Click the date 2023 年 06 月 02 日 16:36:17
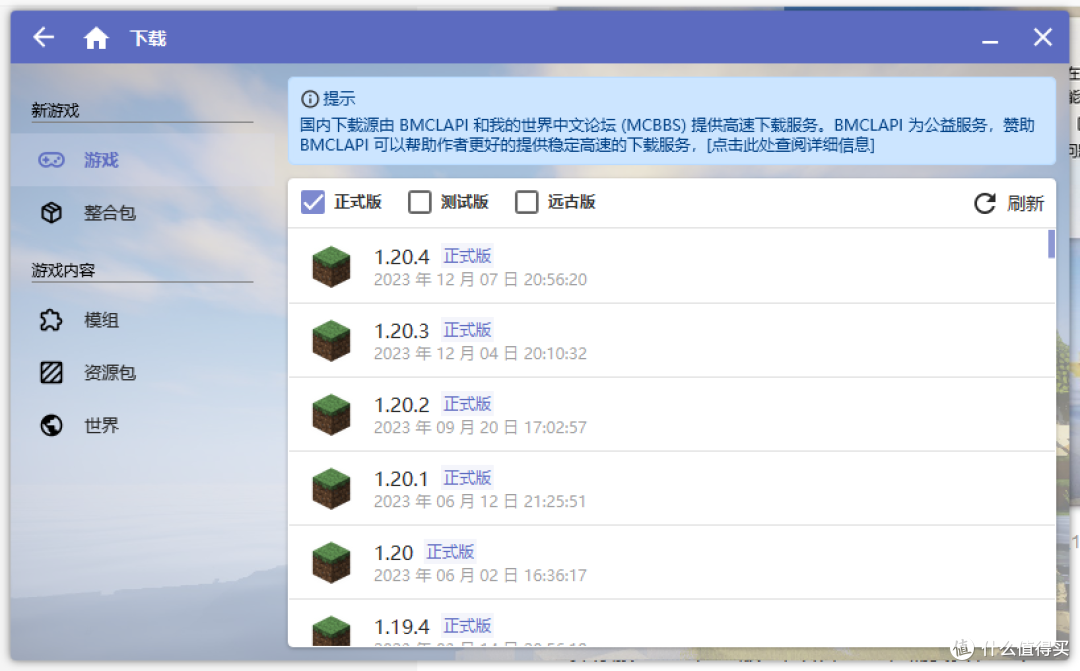The image size is (1080, 671). point(480,575)
